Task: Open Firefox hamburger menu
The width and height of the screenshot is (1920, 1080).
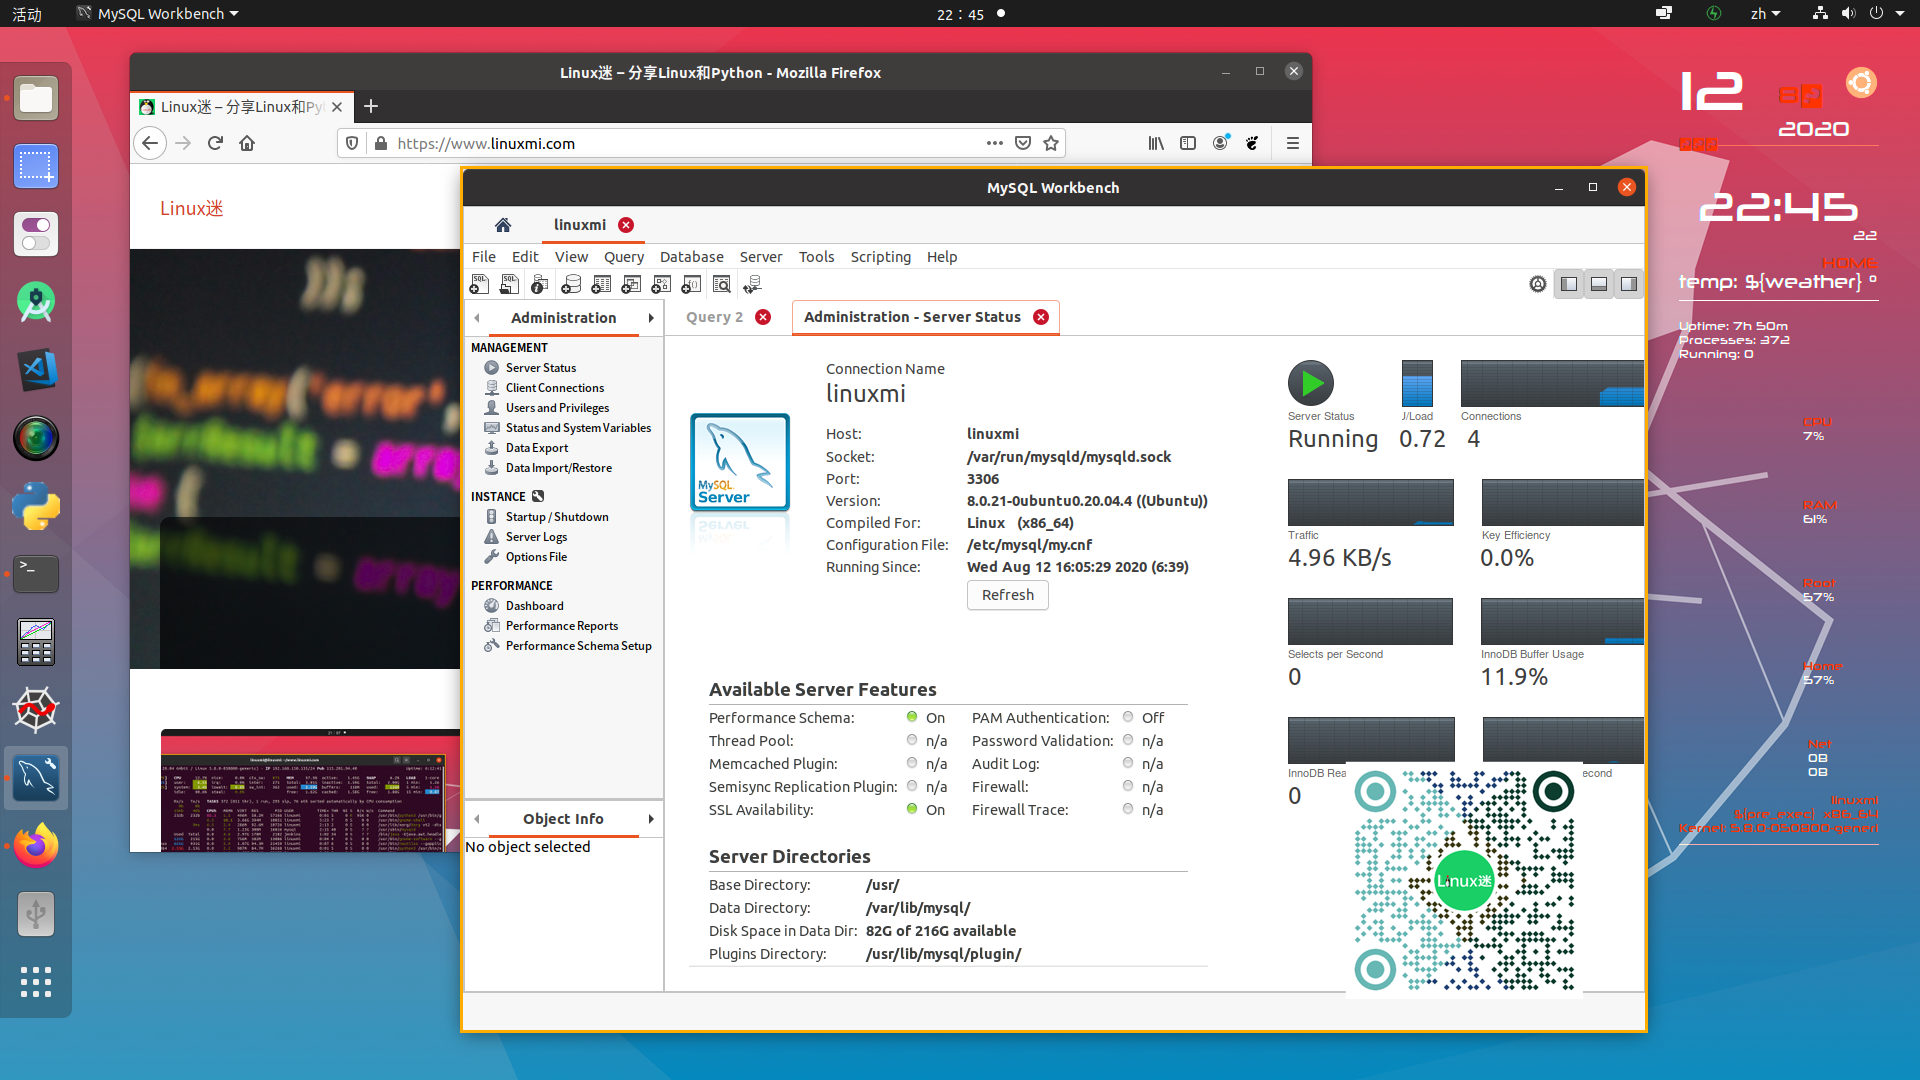Action: click(1292, 143)
